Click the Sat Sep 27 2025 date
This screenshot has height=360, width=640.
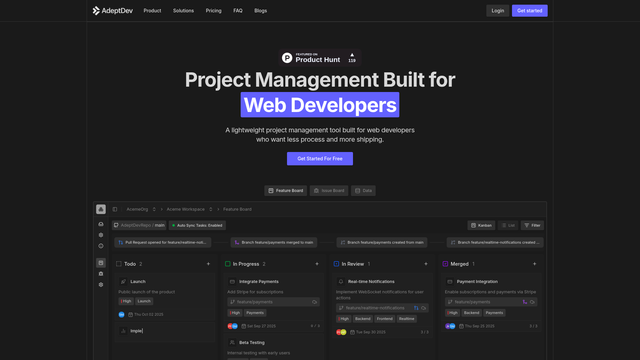point(261,326)
